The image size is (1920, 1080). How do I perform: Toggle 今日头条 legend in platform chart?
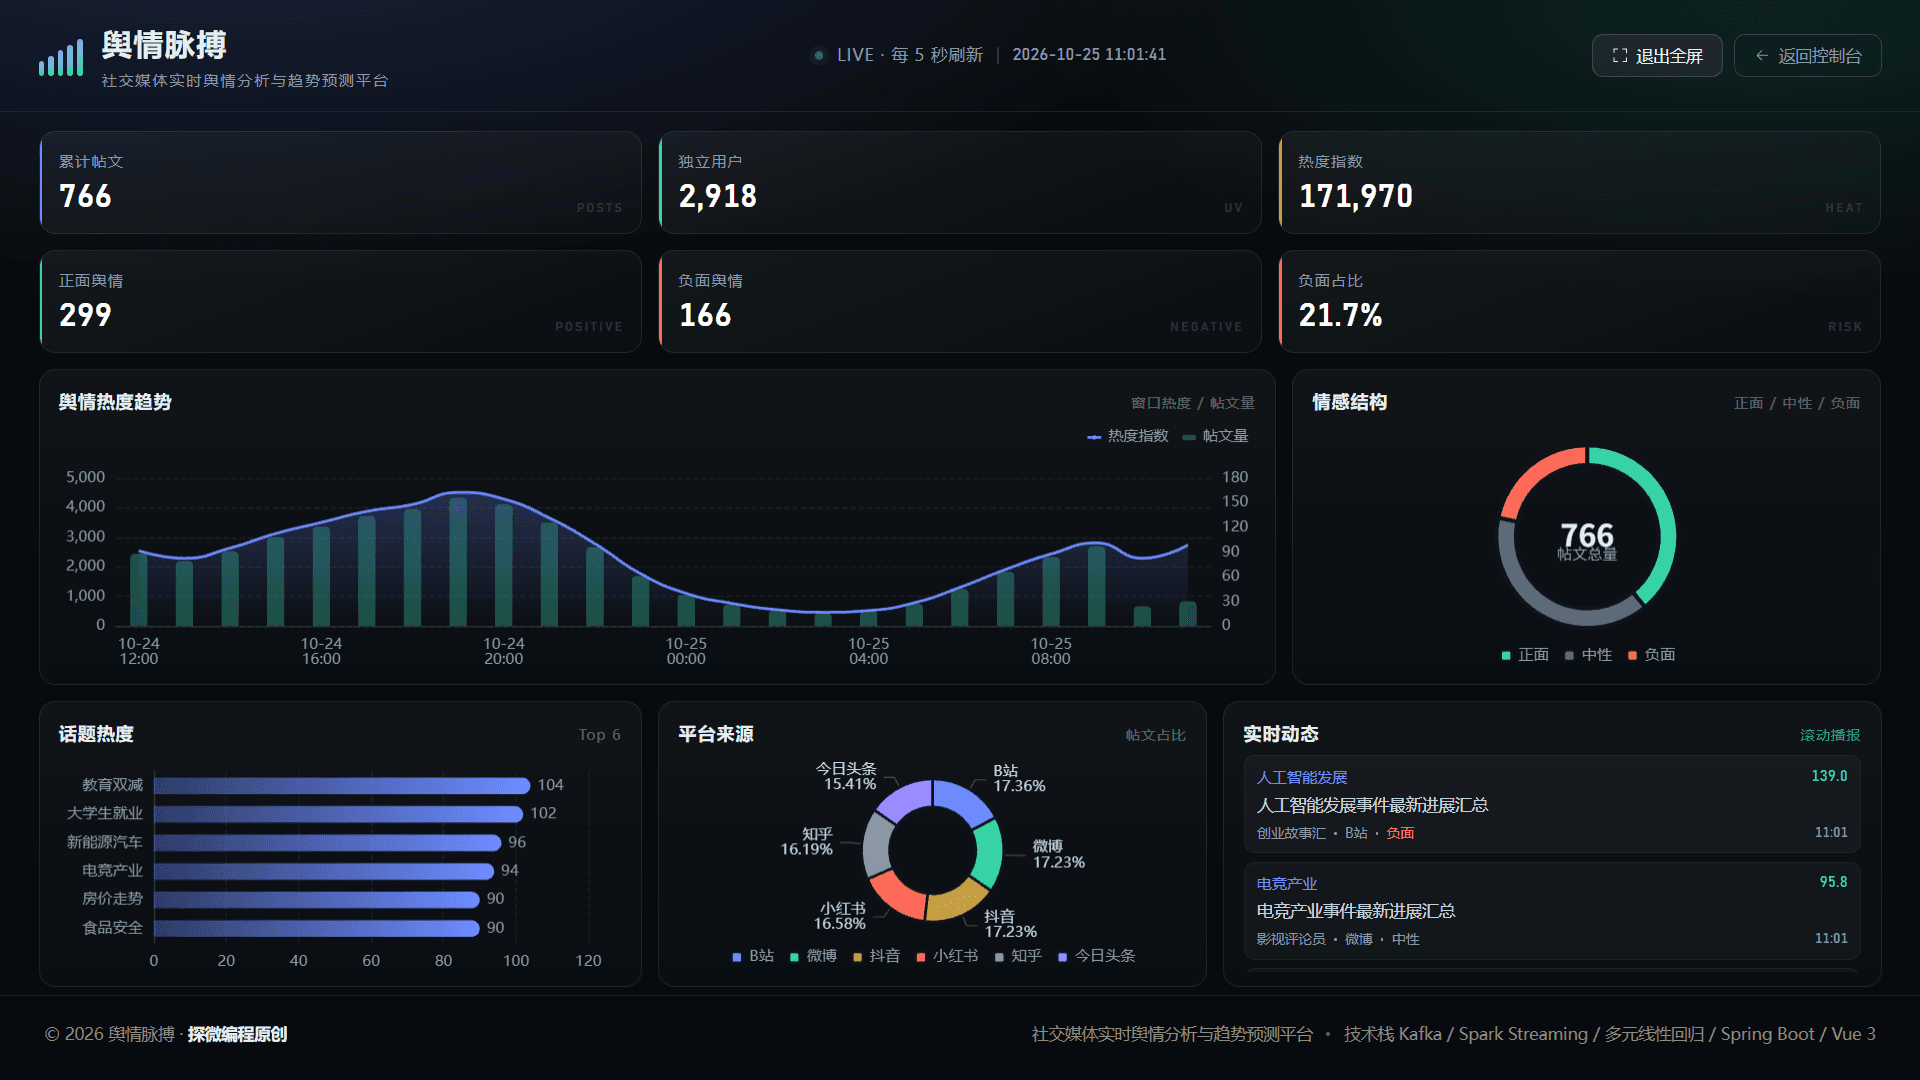1096,956
